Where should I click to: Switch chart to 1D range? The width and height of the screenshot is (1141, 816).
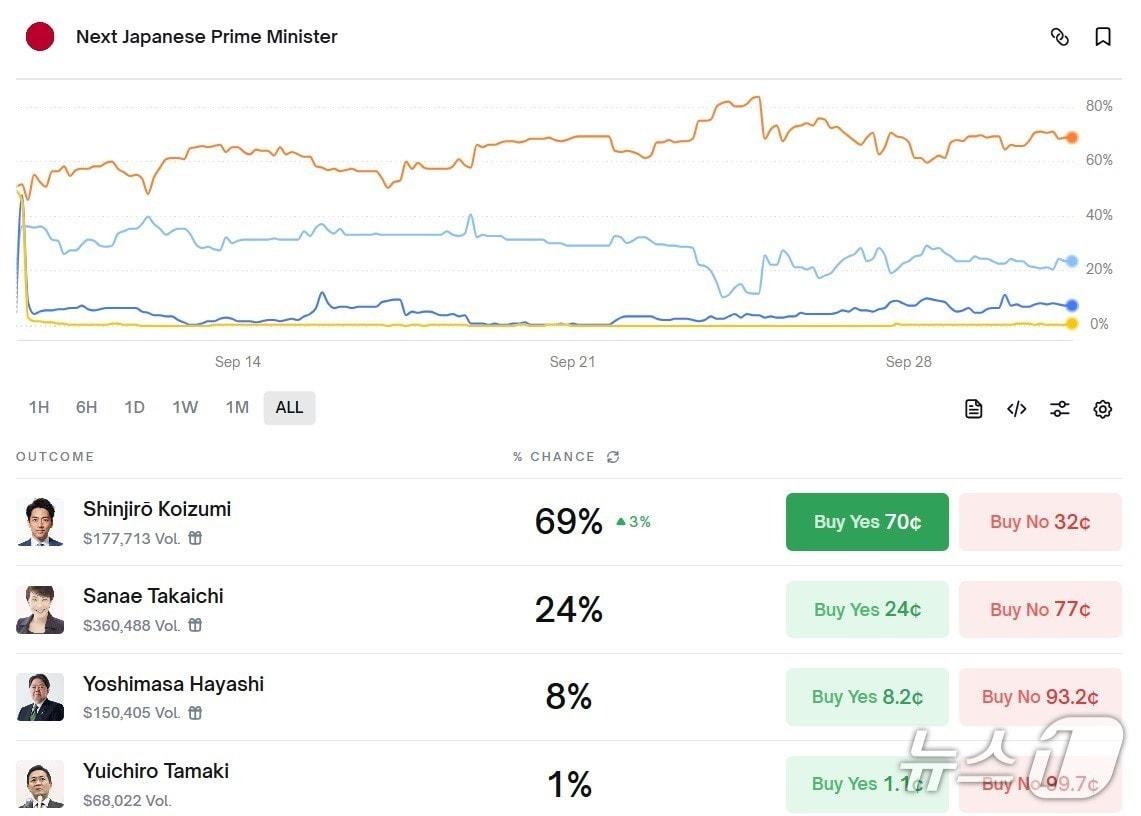[x=134, y=407]
